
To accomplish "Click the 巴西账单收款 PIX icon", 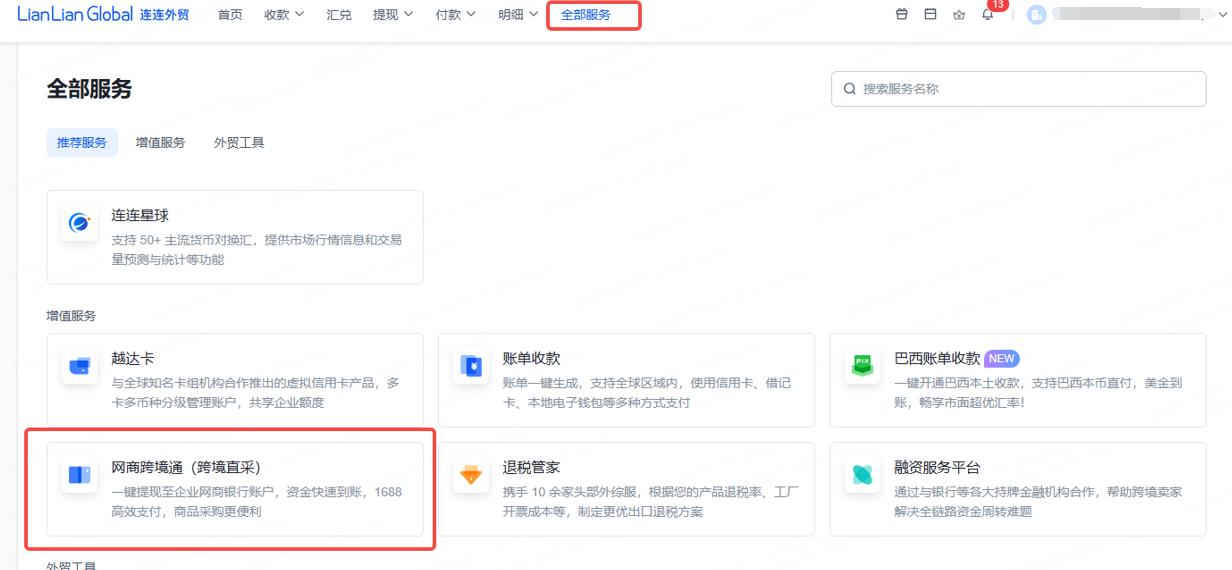I will (862, 366).
